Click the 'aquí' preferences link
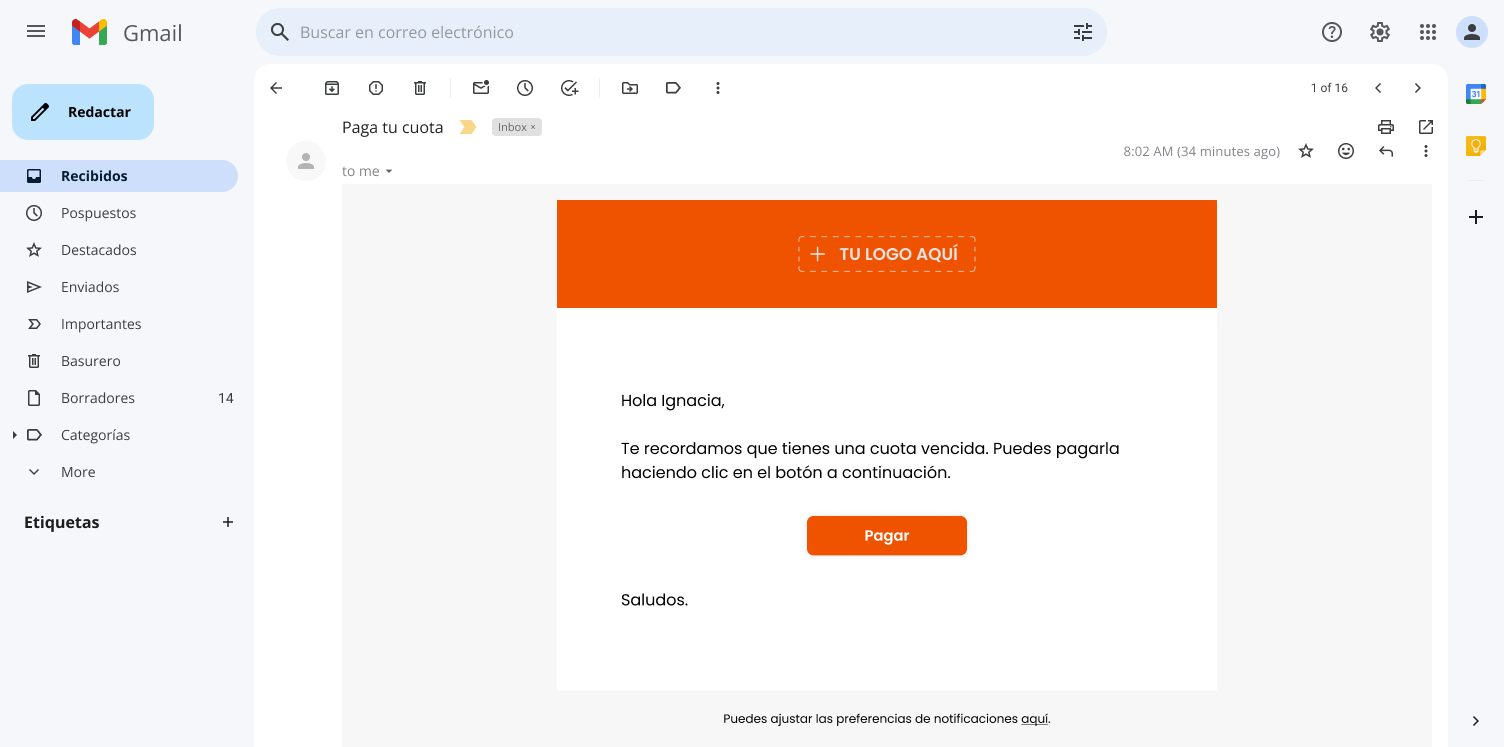Screen dimensions: 1504x747 tap(1034, 719)
